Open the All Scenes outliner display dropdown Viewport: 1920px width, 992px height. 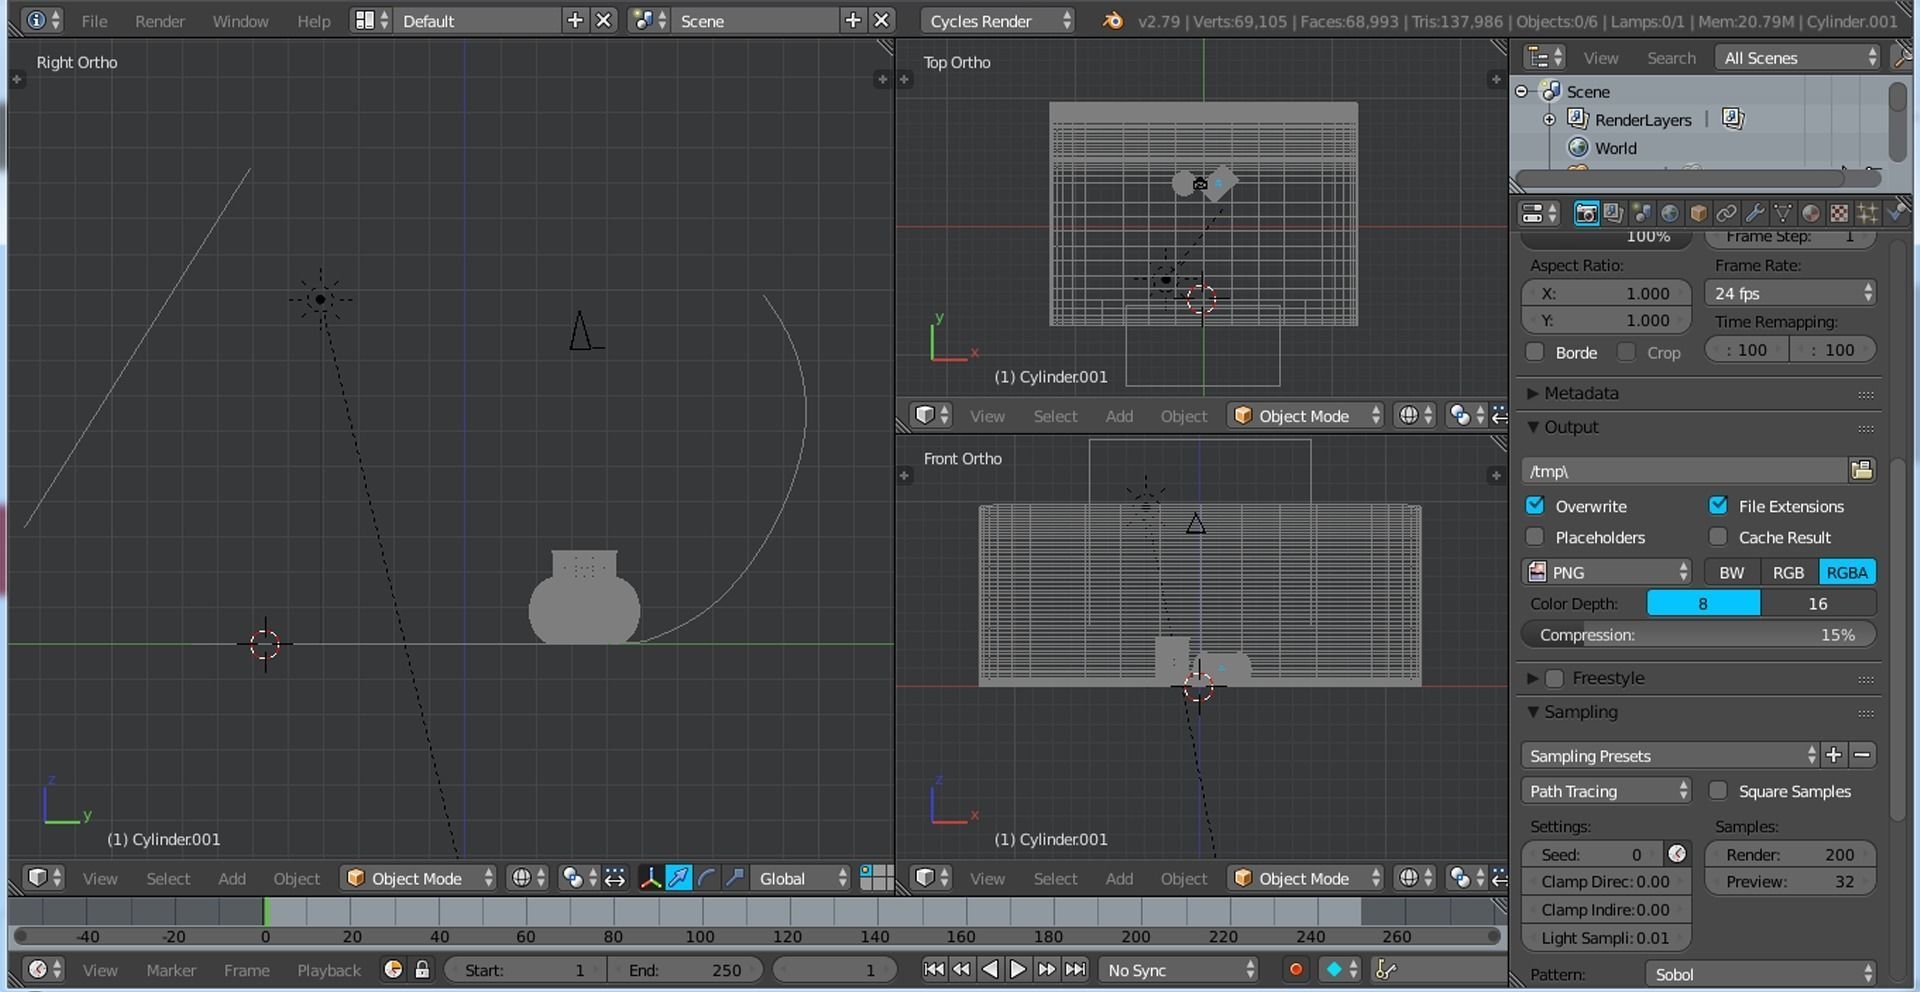[x=1798, y=58]
